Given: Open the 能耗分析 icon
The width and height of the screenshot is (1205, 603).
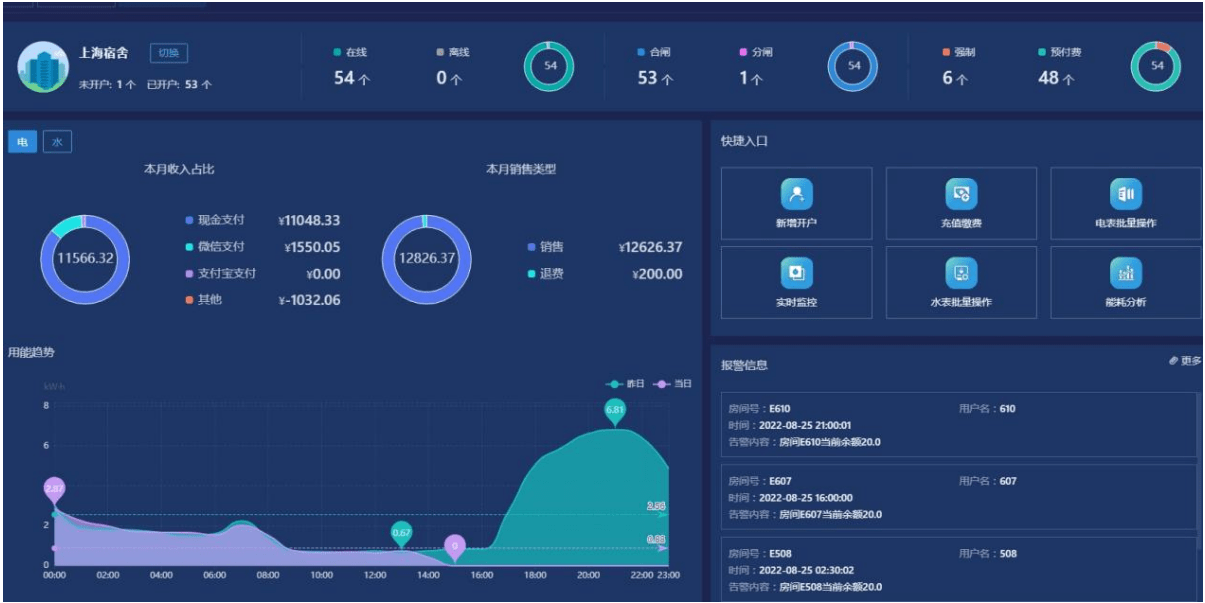Looking at the screenshot, I should (1125, 273).
